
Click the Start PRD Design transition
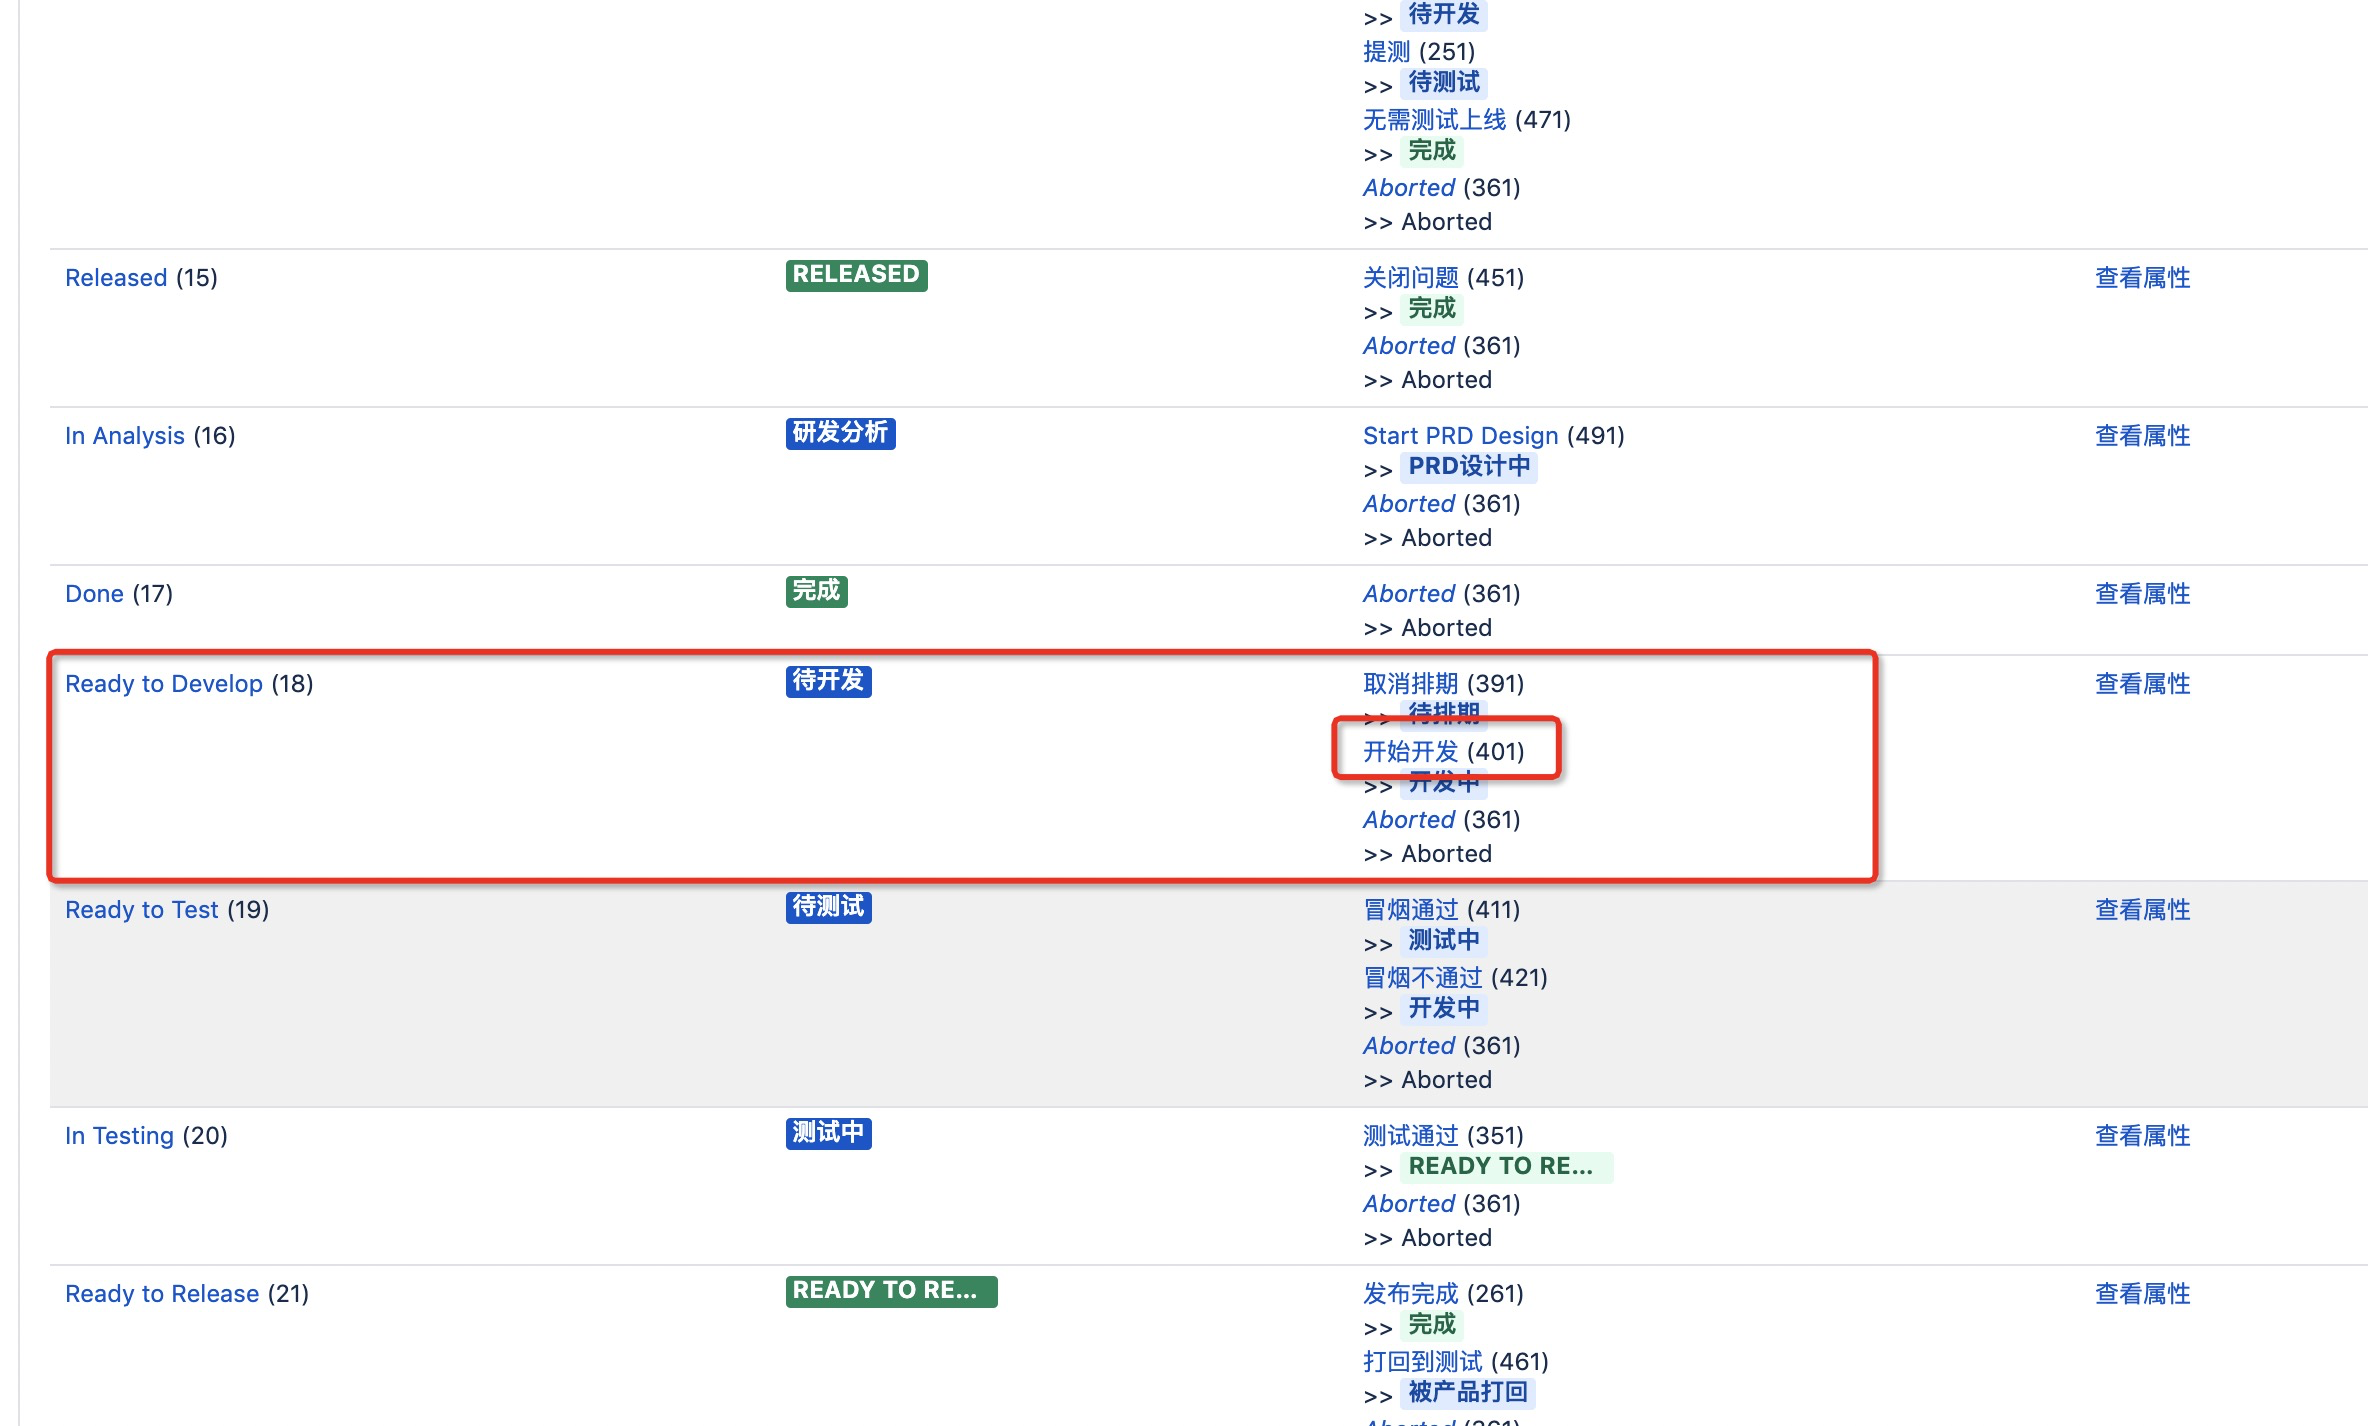tap(1460, 436)
